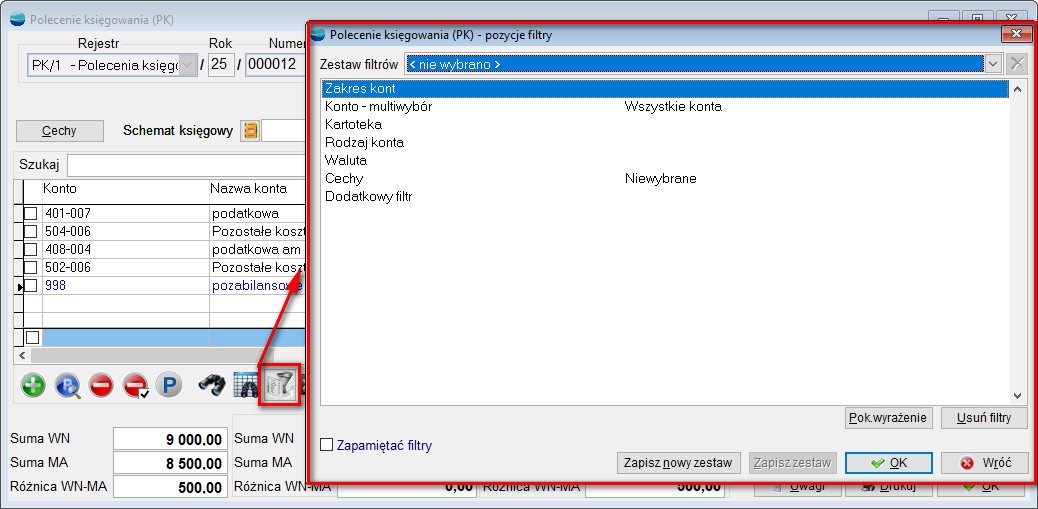1038x509 pixels.
Task: Expand the Zestaw filtrów dropdown
Action: tap(992, 64)
